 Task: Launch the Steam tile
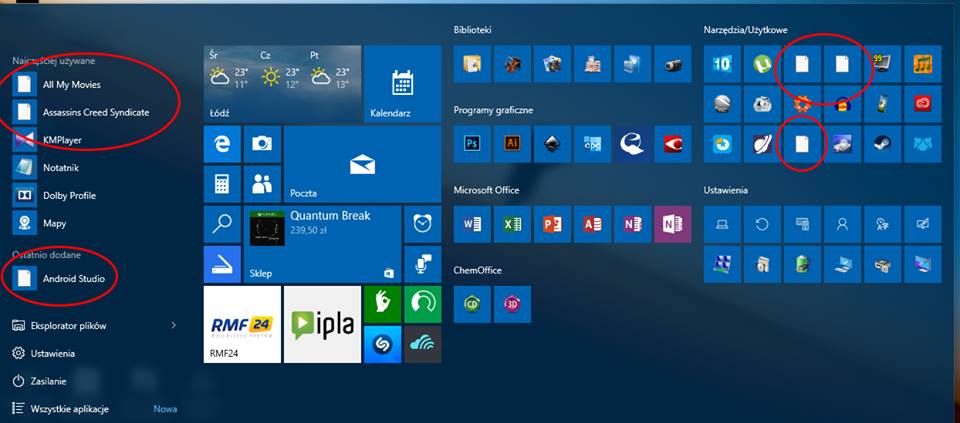[882, 144]
